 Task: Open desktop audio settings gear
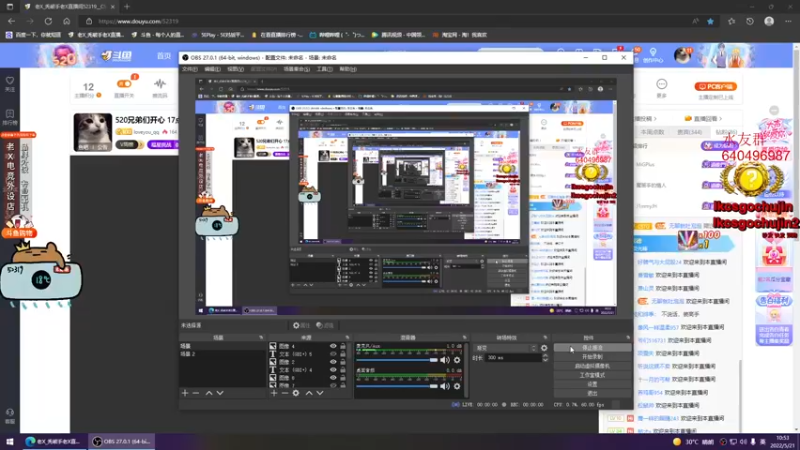pos(457,386)
